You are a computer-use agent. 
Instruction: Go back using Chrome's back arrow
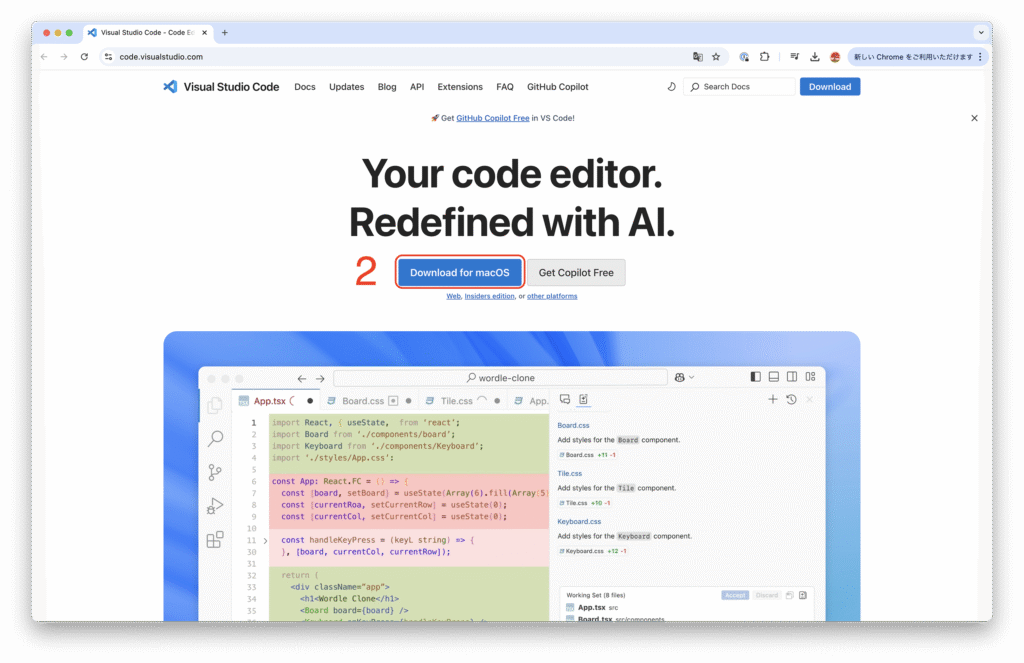44,57
